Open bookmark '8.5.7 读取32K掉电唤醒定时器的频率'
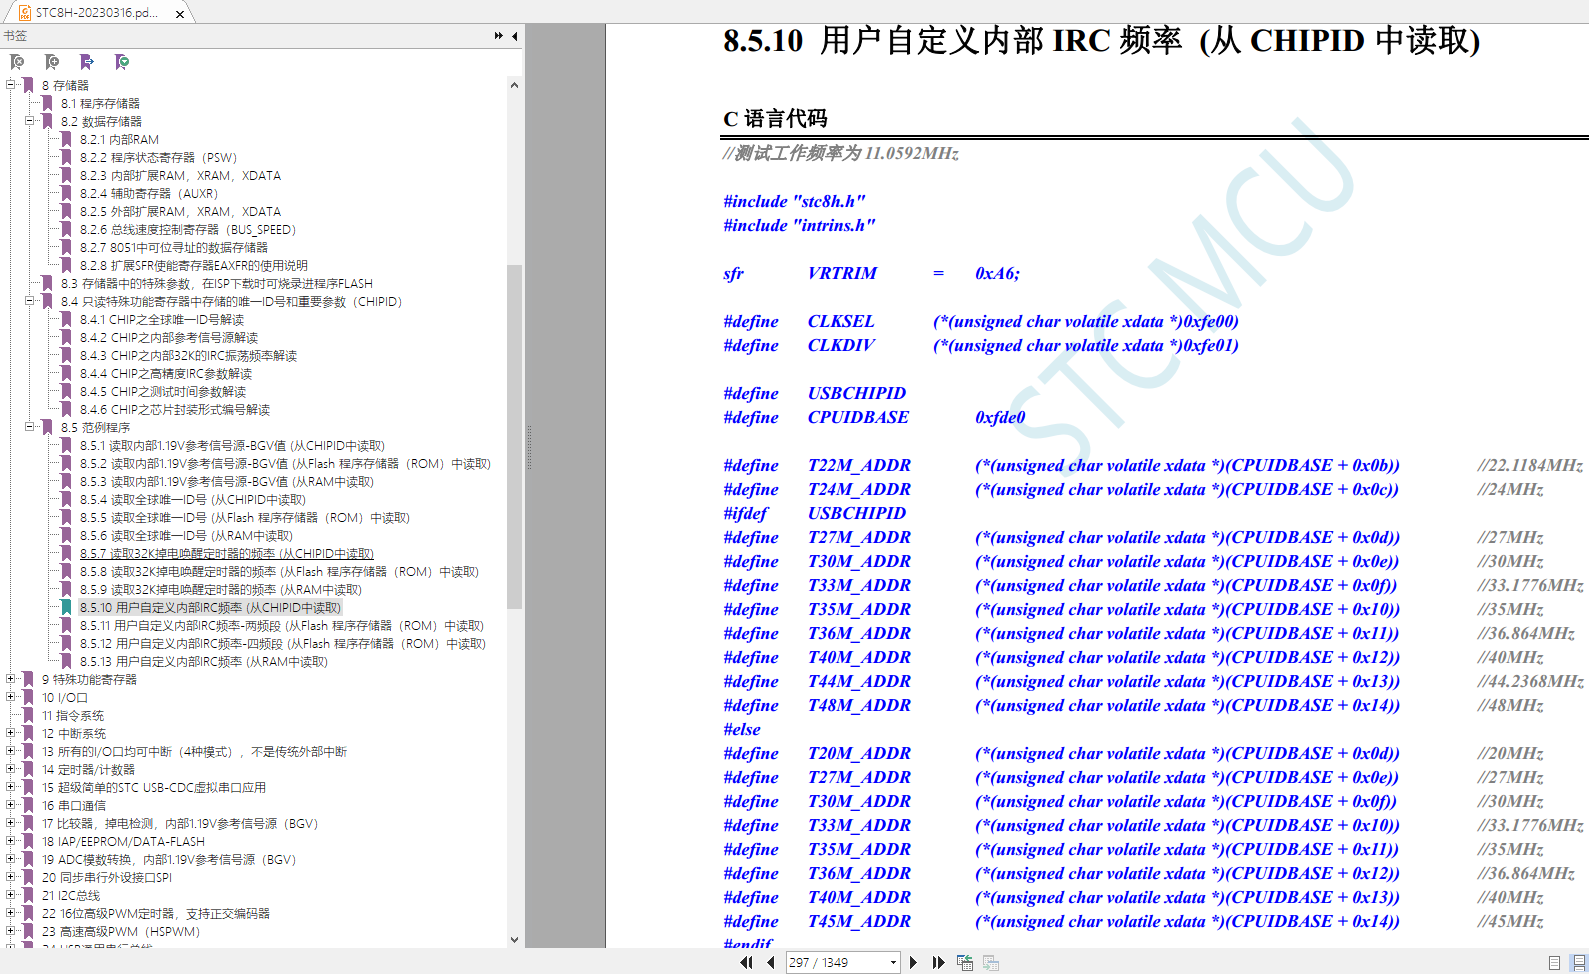Viewport: 1589px width, 974px height. (227, 553)
